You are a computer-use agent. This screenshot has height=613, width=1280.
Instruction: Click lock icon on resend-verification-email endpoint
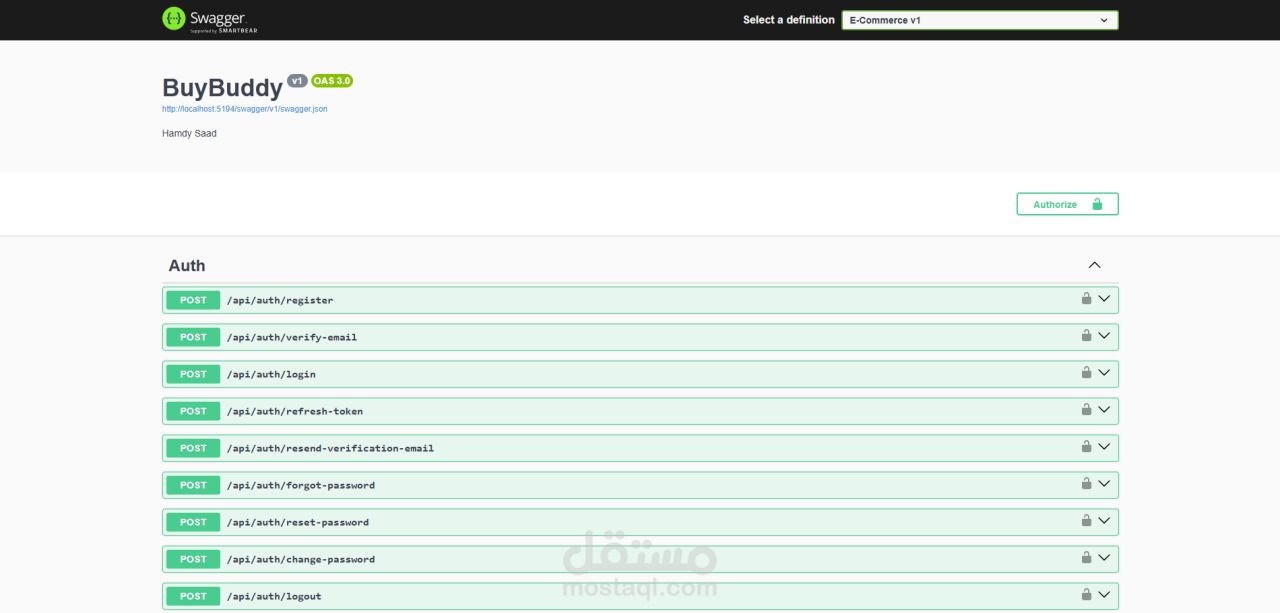(1086, 446)
